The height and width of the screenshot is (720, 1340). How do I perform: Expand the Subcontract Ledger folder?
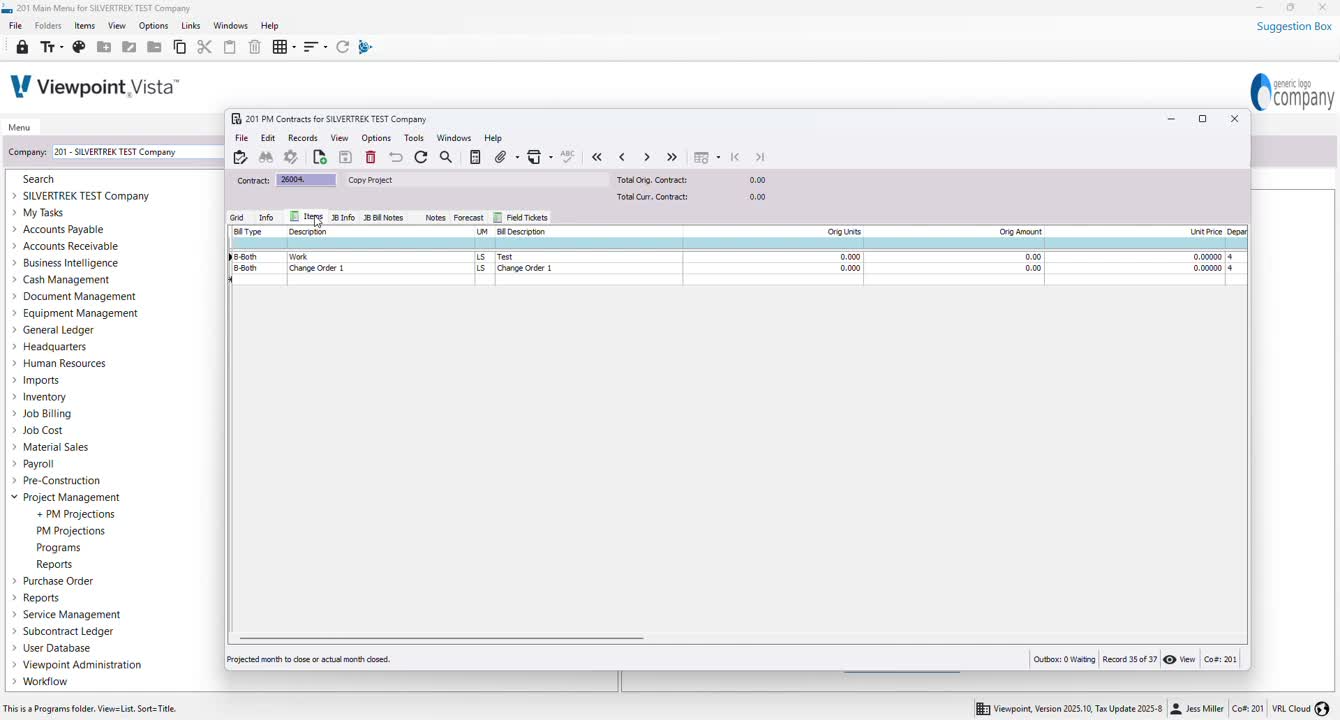(x=14, y=632)
